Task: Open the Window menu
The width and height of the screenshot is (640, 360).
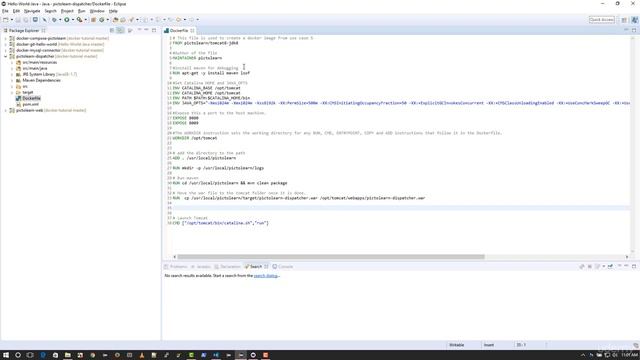Action: tap(97, 11)
